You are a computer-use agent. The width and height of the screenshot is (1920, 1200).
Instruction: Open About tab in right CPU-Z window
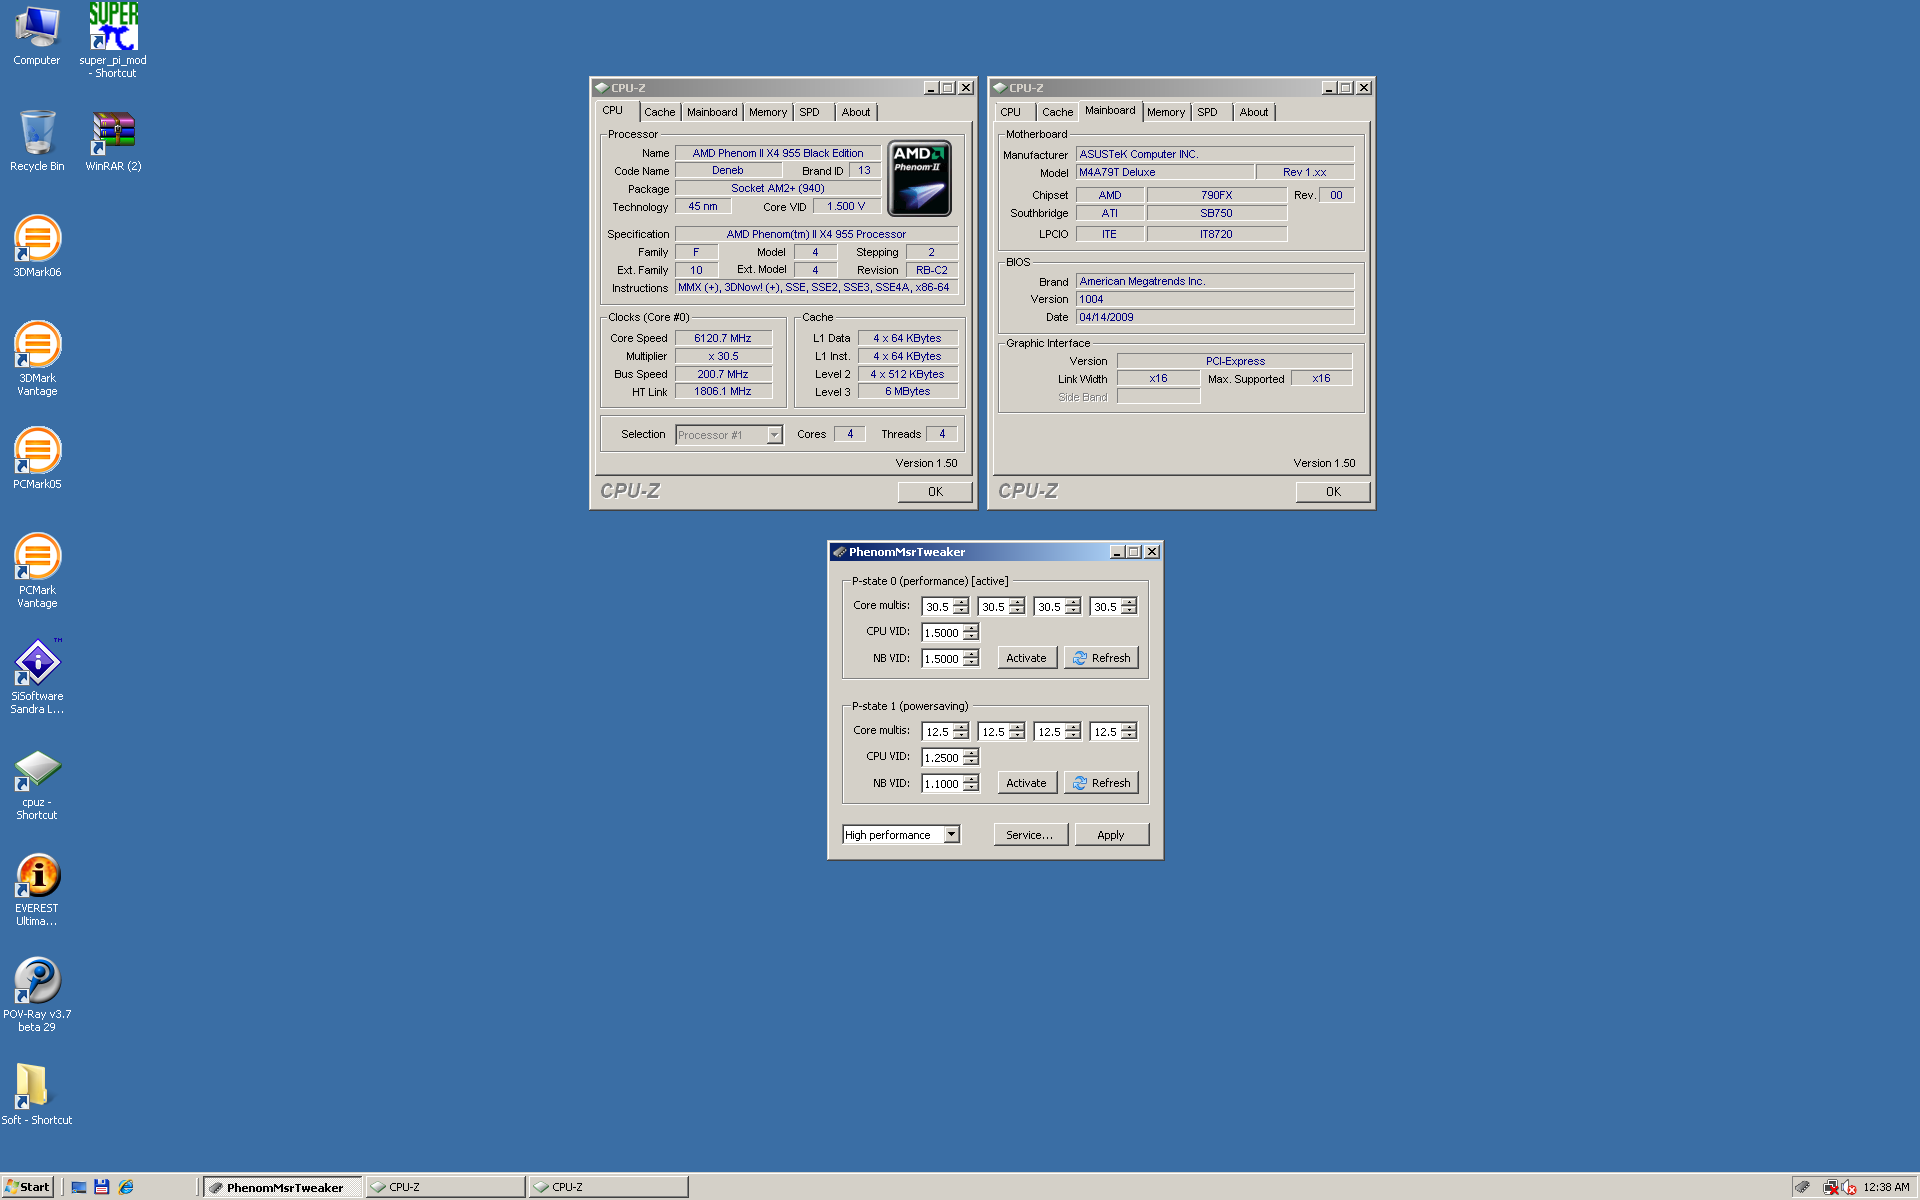(x=1254, y=112)
